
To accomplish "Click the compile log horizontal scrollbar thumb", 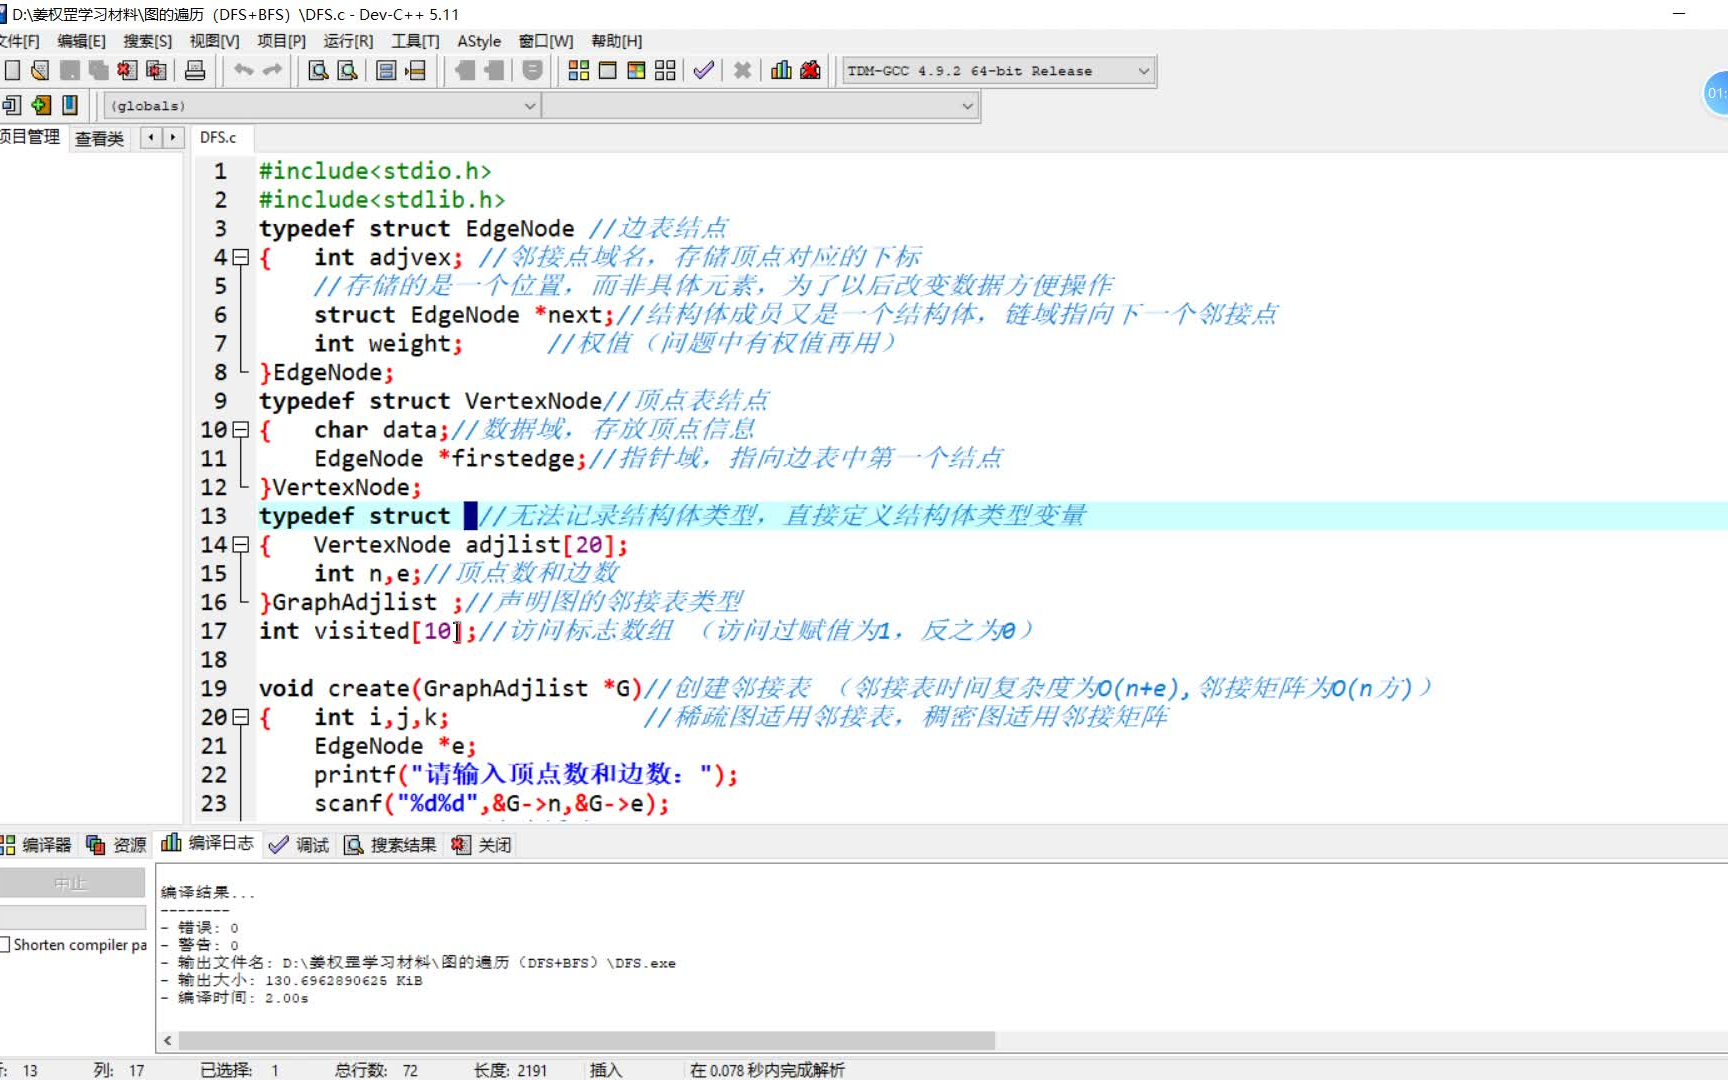I will [x=587, y=1040].
